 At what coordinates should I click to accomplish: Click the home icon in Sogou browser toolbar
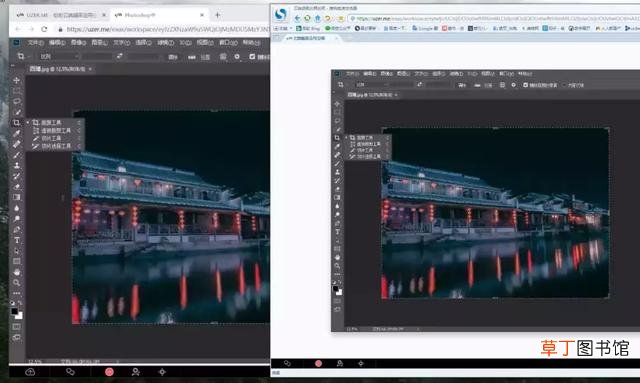(x=318, y=18)
